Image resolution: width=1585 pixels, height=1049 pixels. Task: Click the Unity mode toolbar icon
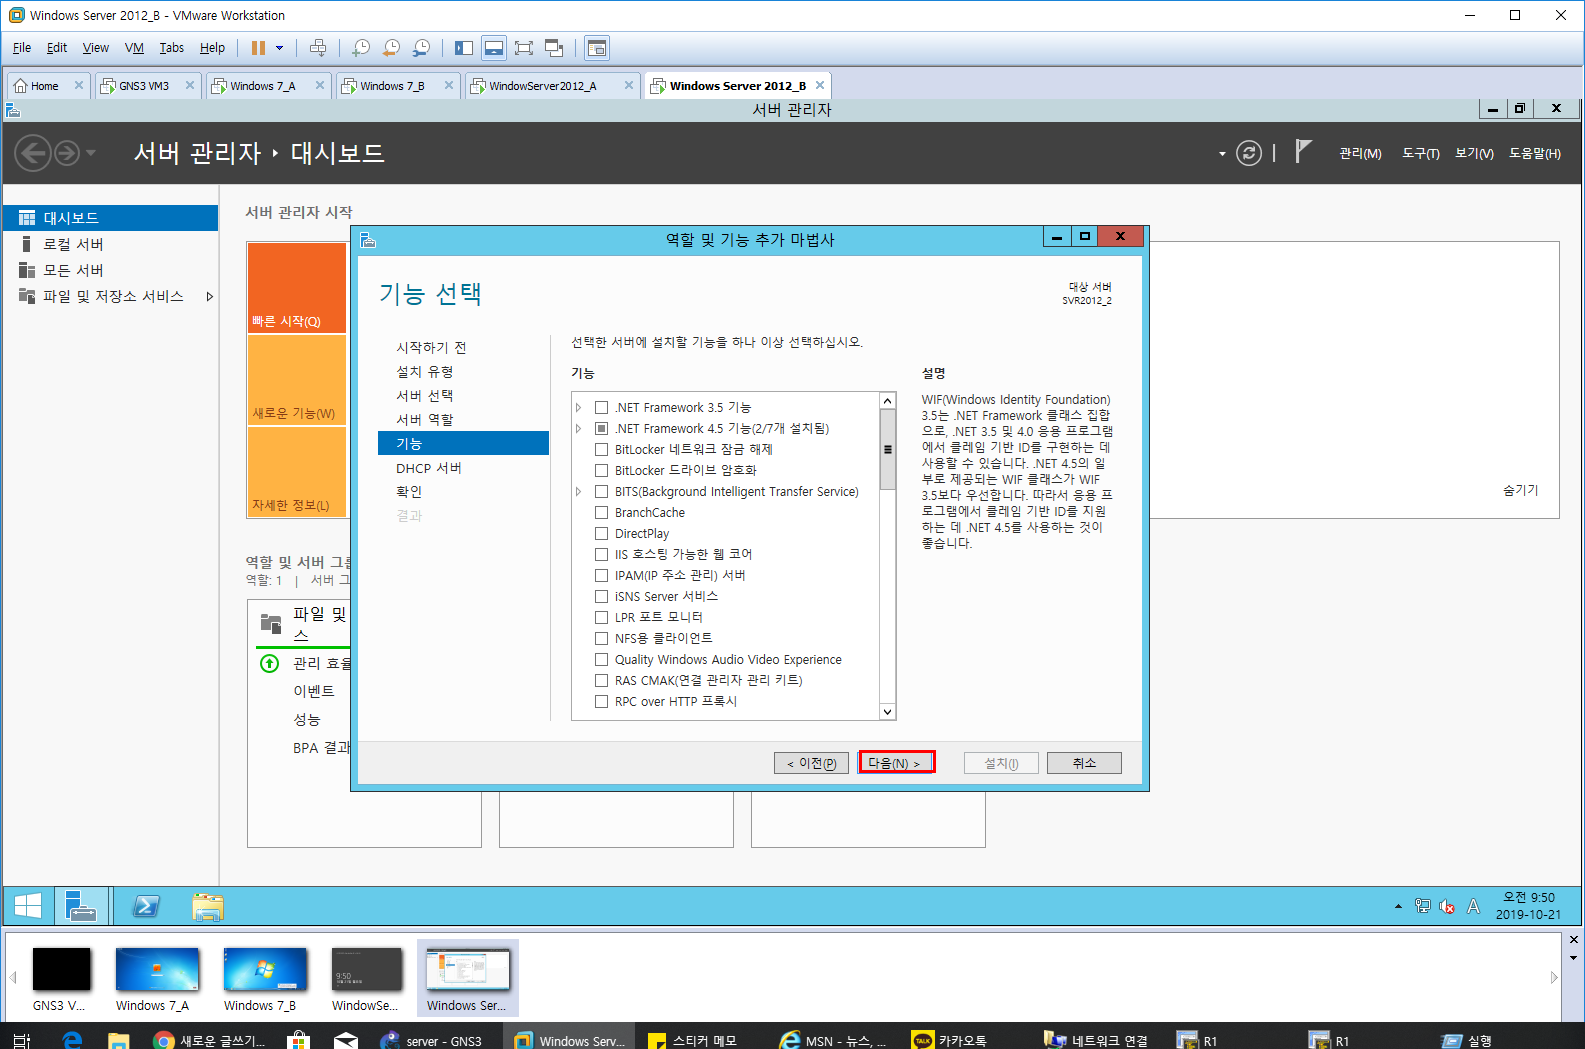554,48
